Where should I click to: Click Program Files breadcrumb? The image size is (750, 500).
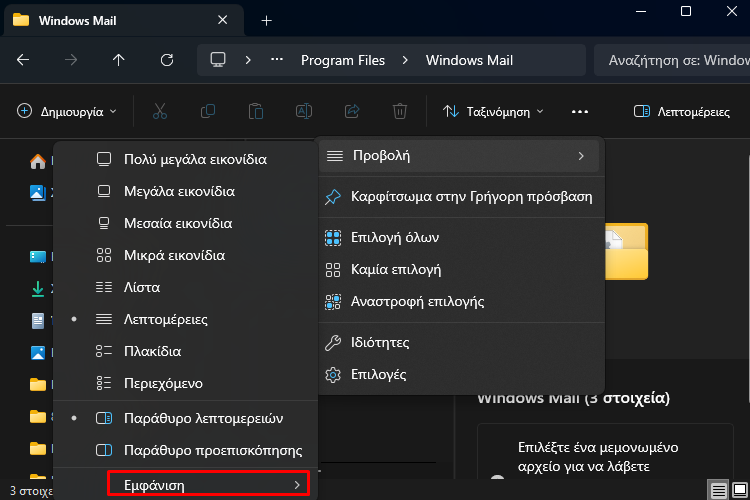pos(343,60)
